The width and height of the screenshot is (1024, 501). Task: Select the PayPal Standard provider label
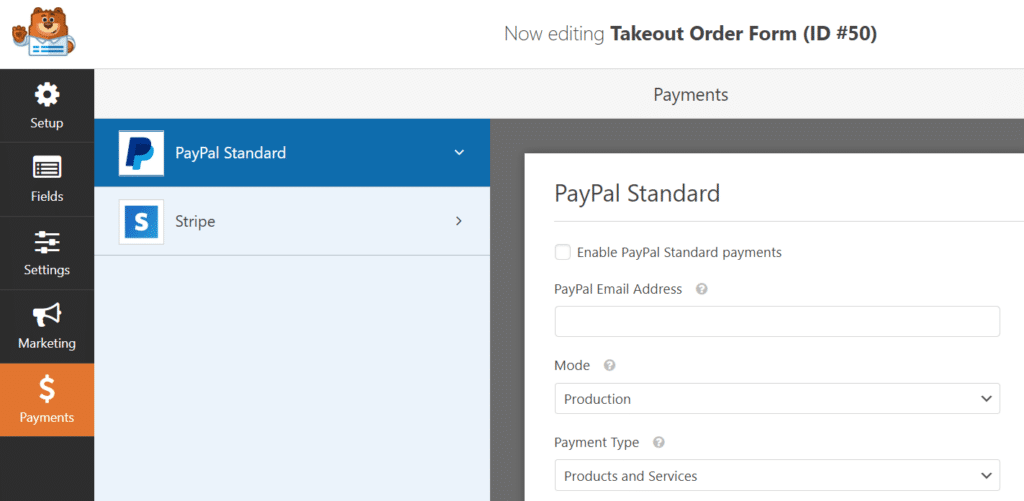coord(231,153)
